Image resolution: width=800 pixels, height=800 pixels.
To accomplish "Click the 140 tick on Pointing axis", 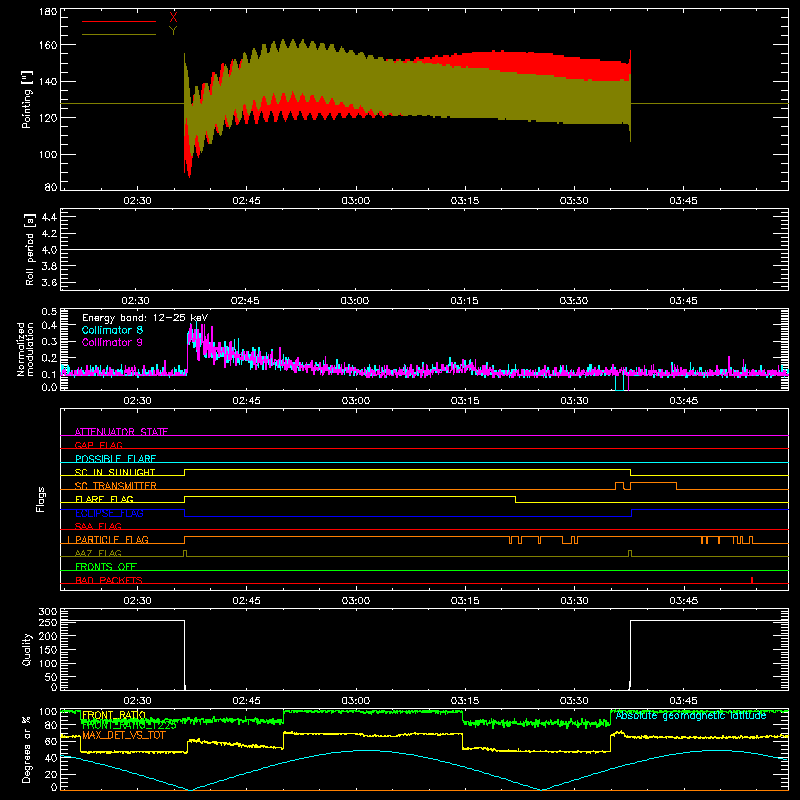I will click(48, 81).
